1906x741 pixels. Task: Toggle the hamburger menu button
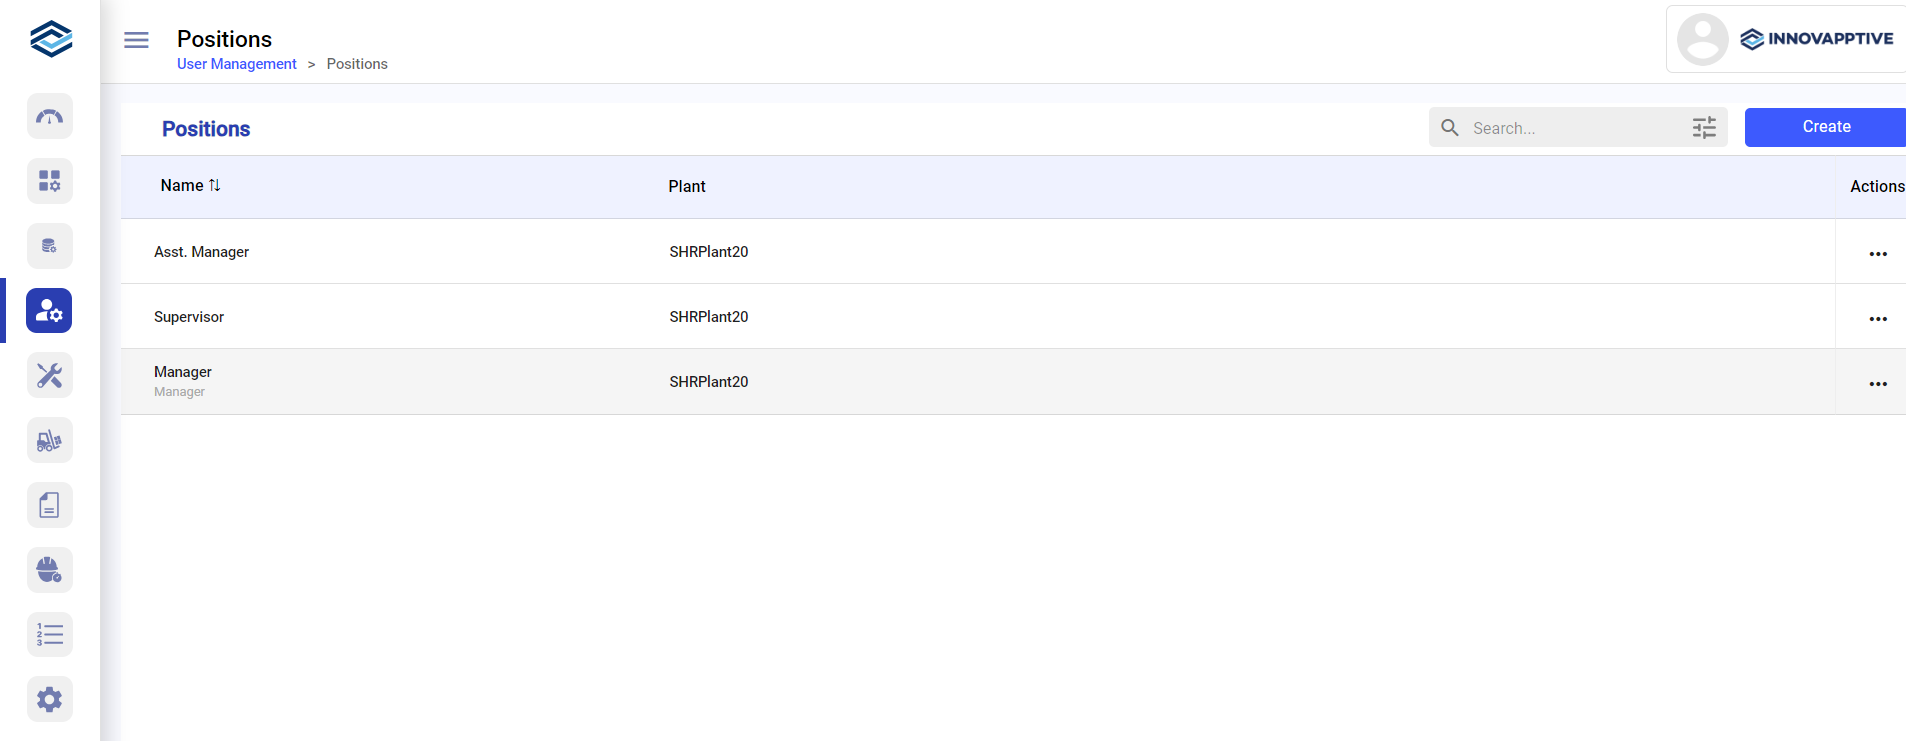click(x=136, y=40)
